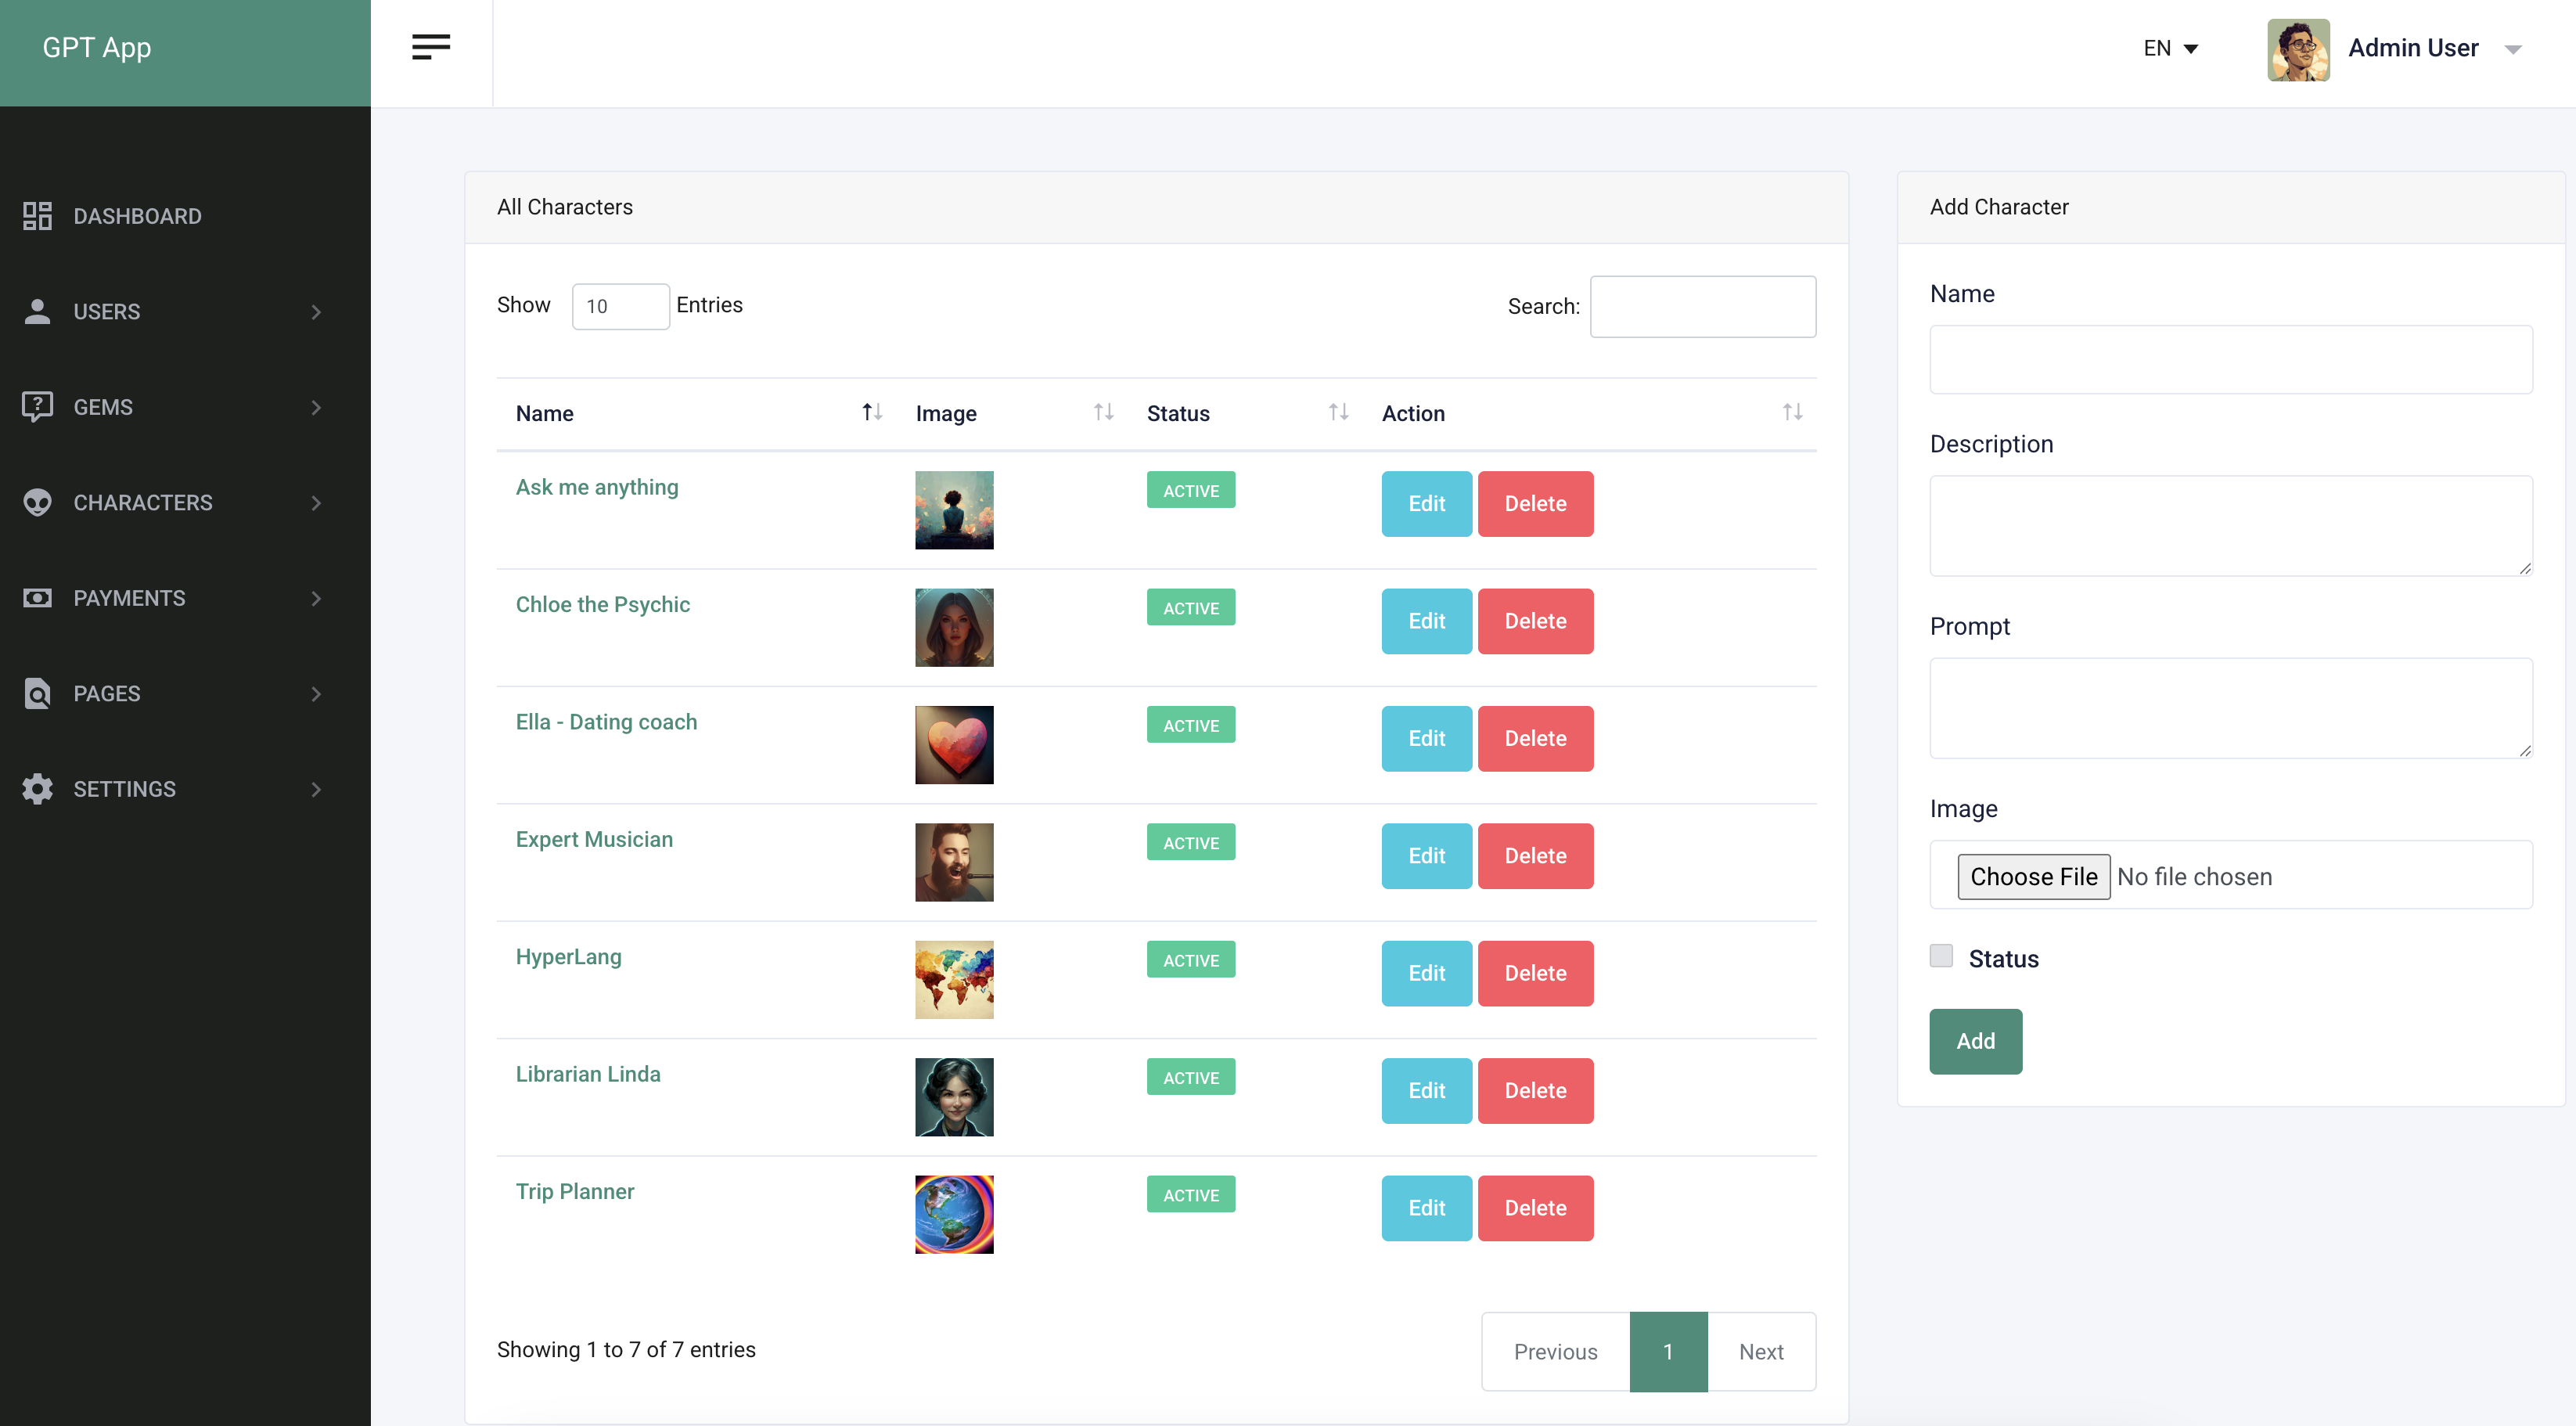
Task: Click the Expert Musician bearded man thumbnail
Action: 954,862
